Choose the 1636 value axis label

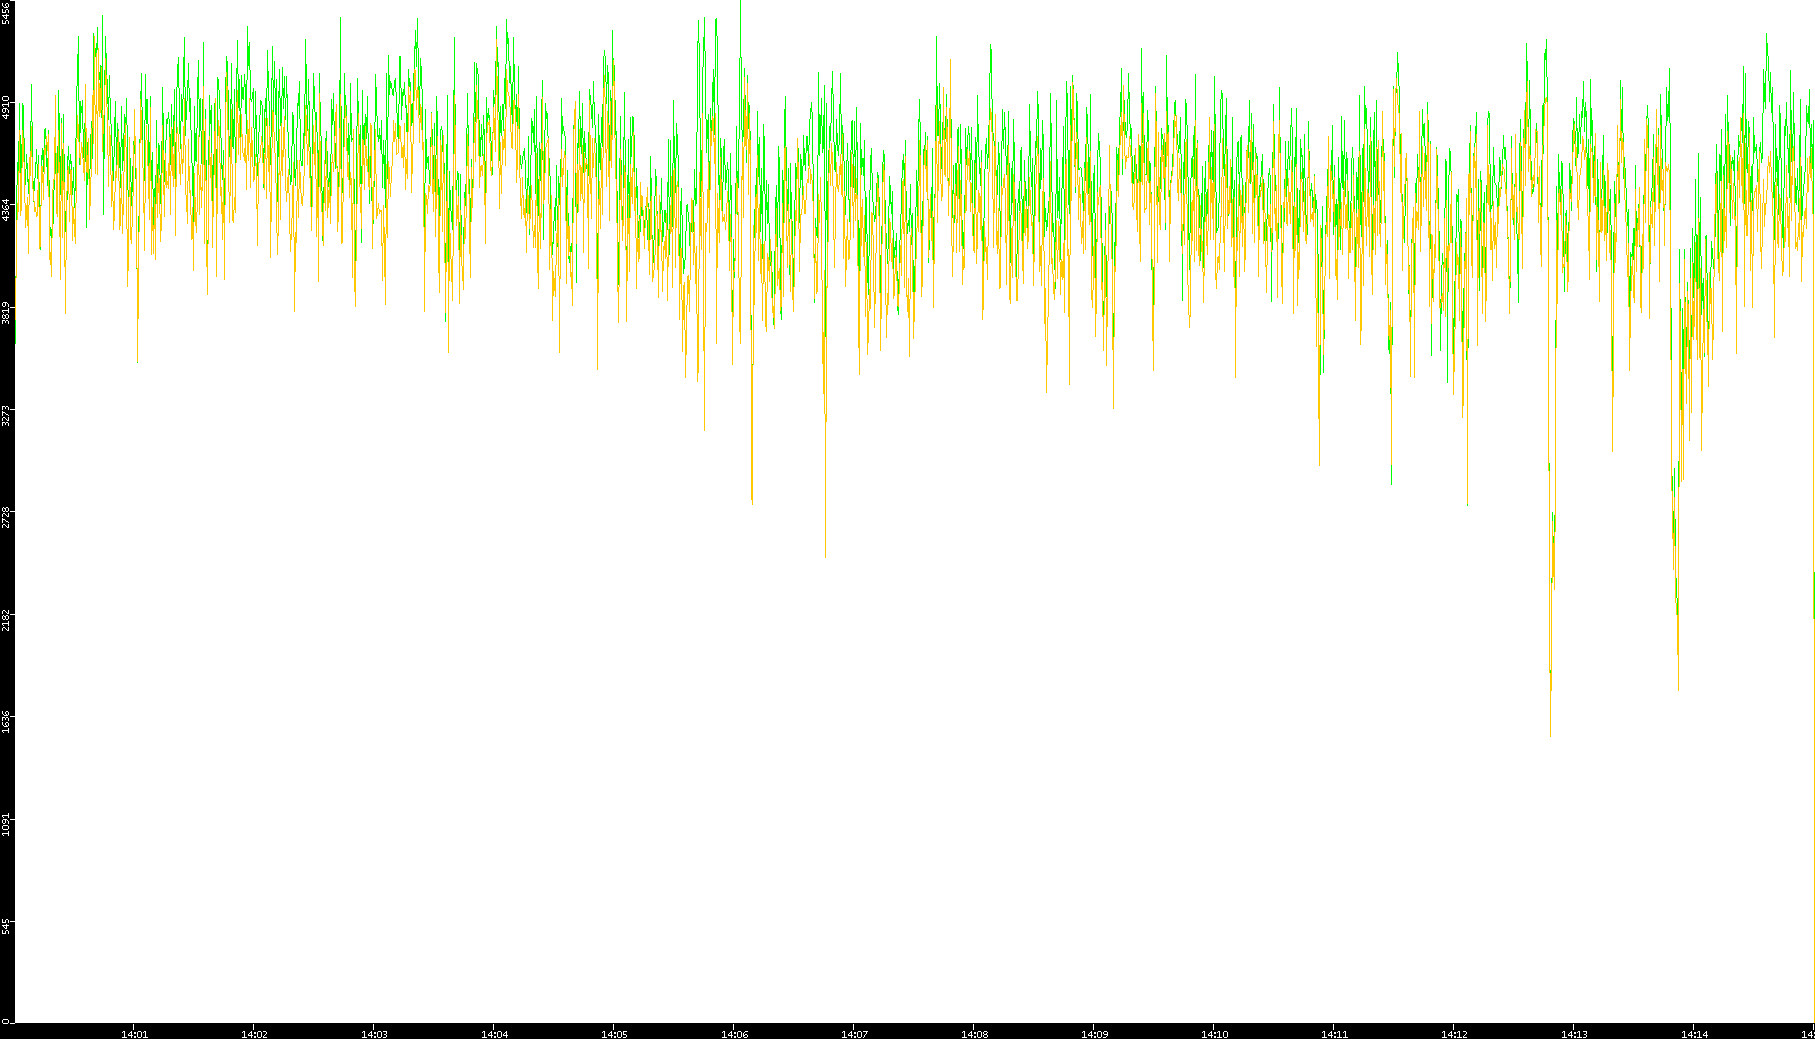coord(6,722)
